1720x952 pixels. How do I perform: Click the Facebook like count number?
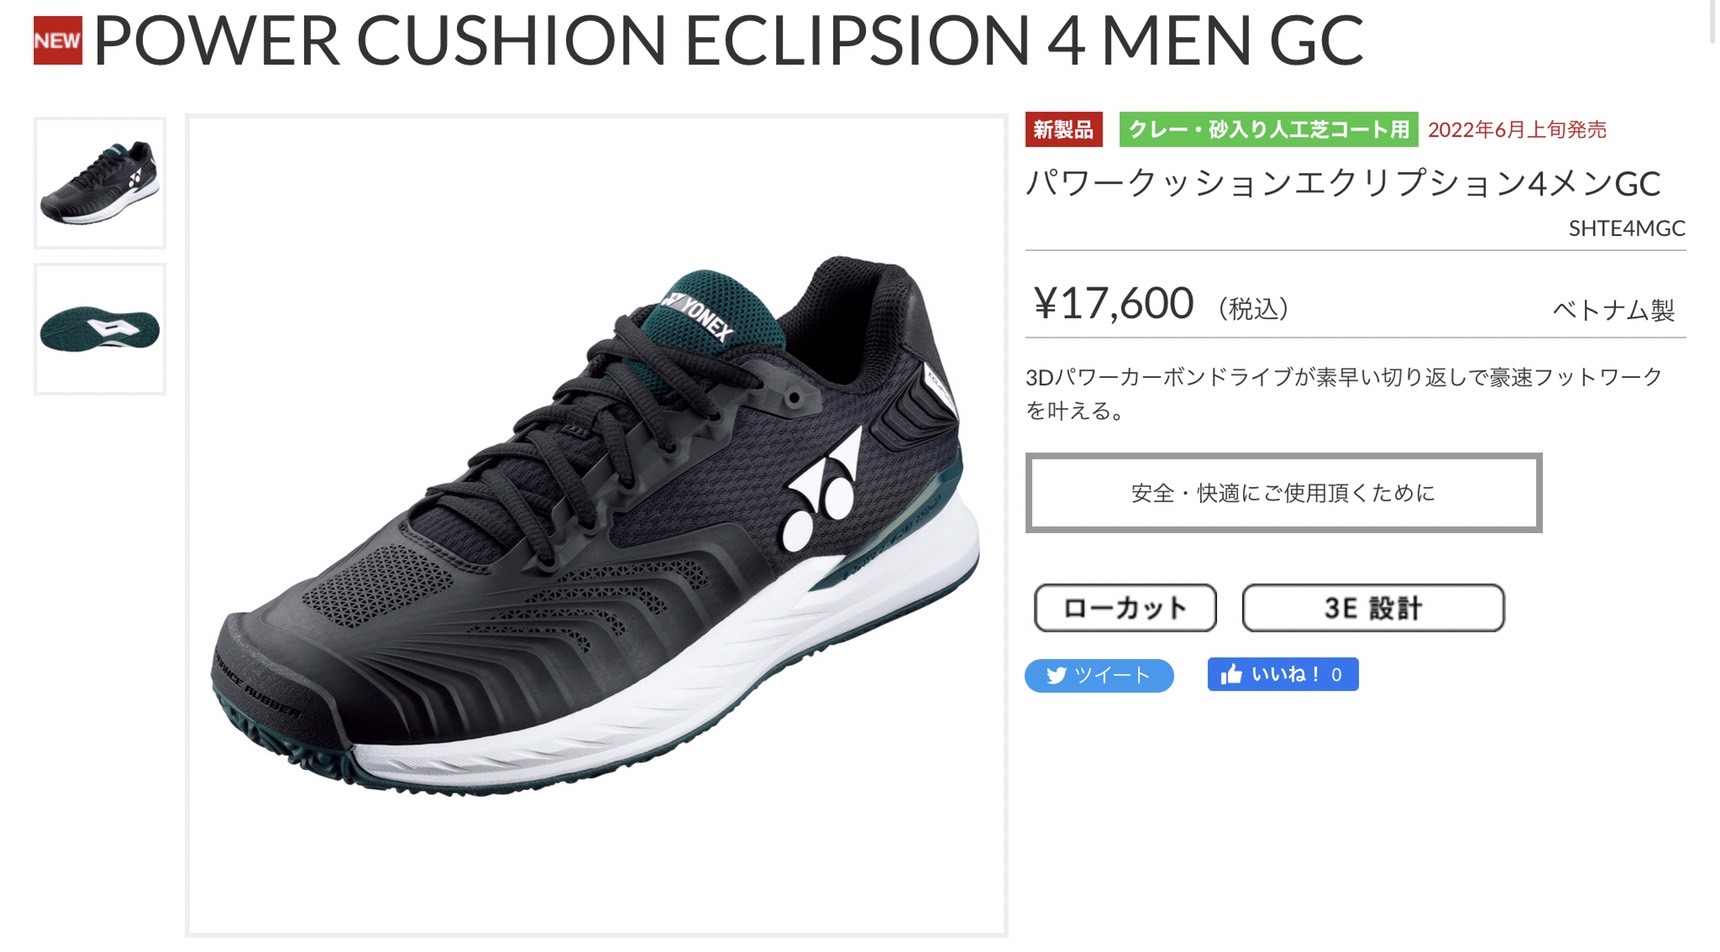[x=1336, y=675]
